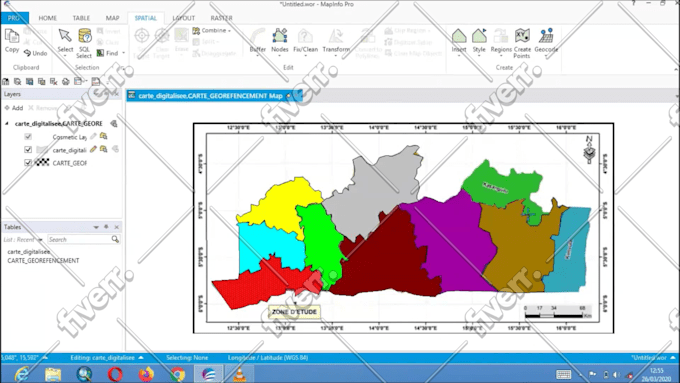Click the editable pencil icon for carte_digitali layer
Viewport: 680px width, 383px height.
tap(93, 149)
